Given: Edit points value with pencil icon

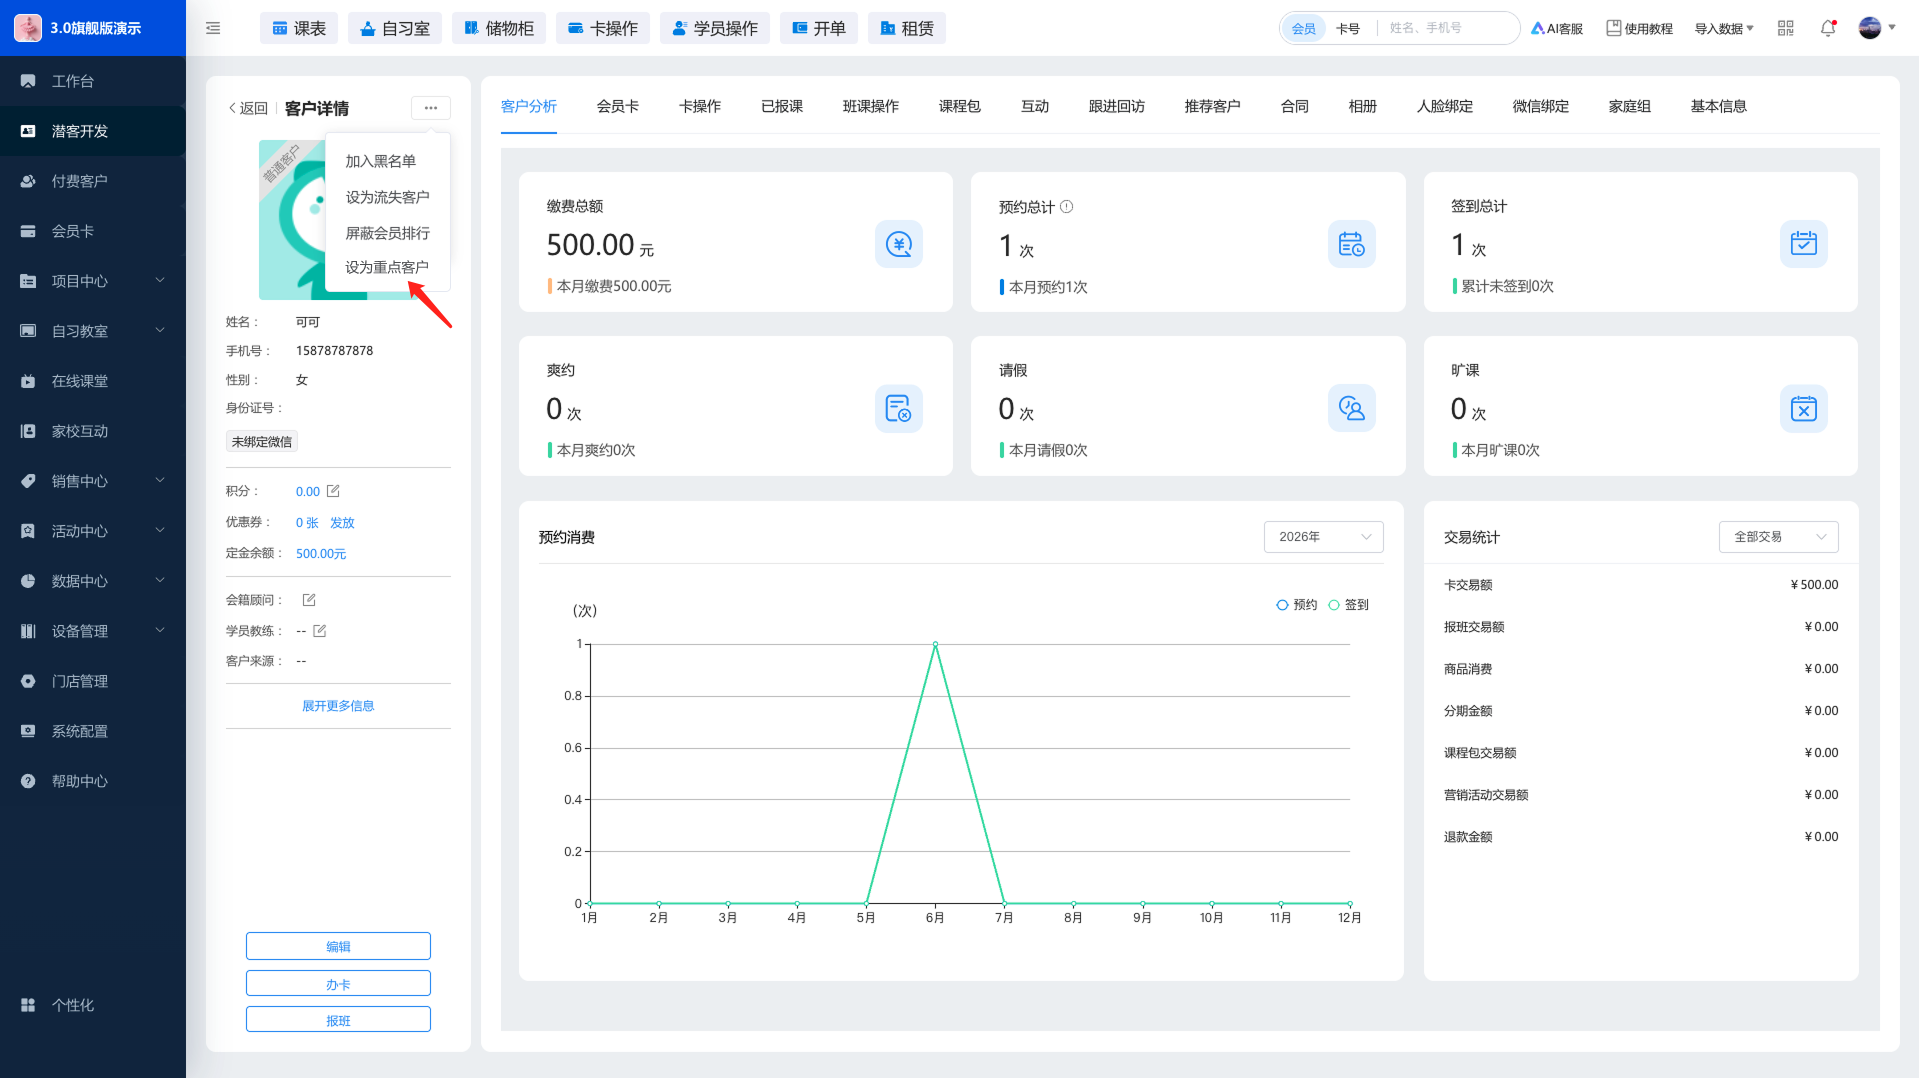Looking at the screenshot, I should 334,491.
